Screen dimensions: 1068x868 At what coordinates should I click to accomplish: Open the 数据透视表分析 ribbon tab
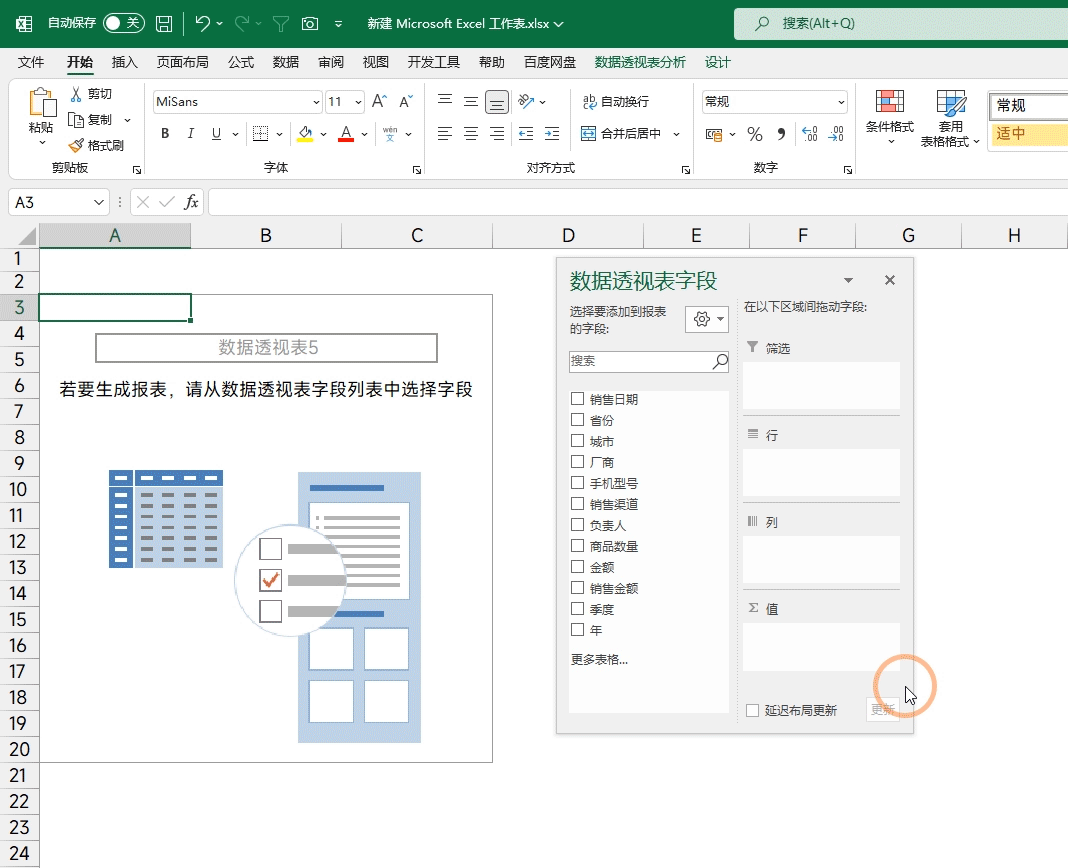[x=640, y=62]
